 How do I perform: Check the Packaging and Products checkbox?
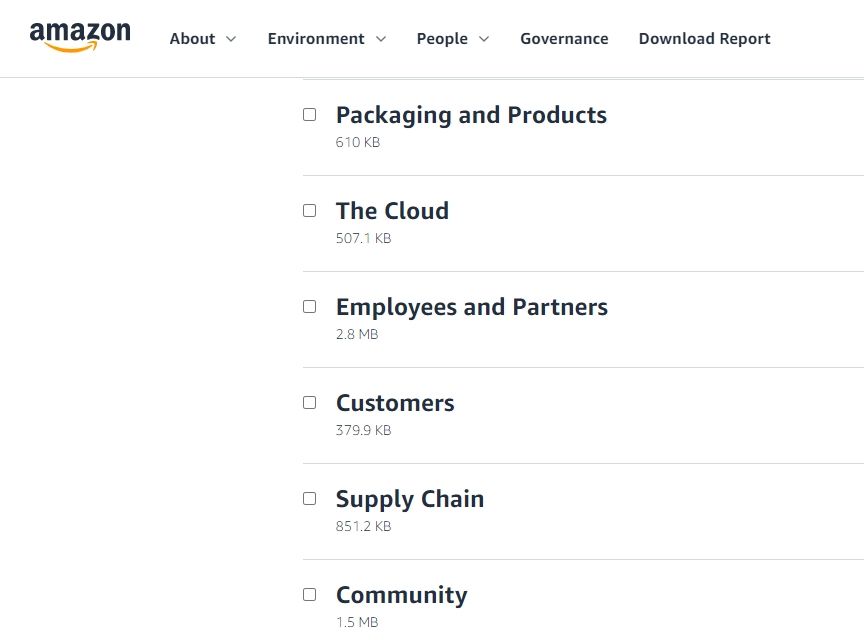[310, 115]
